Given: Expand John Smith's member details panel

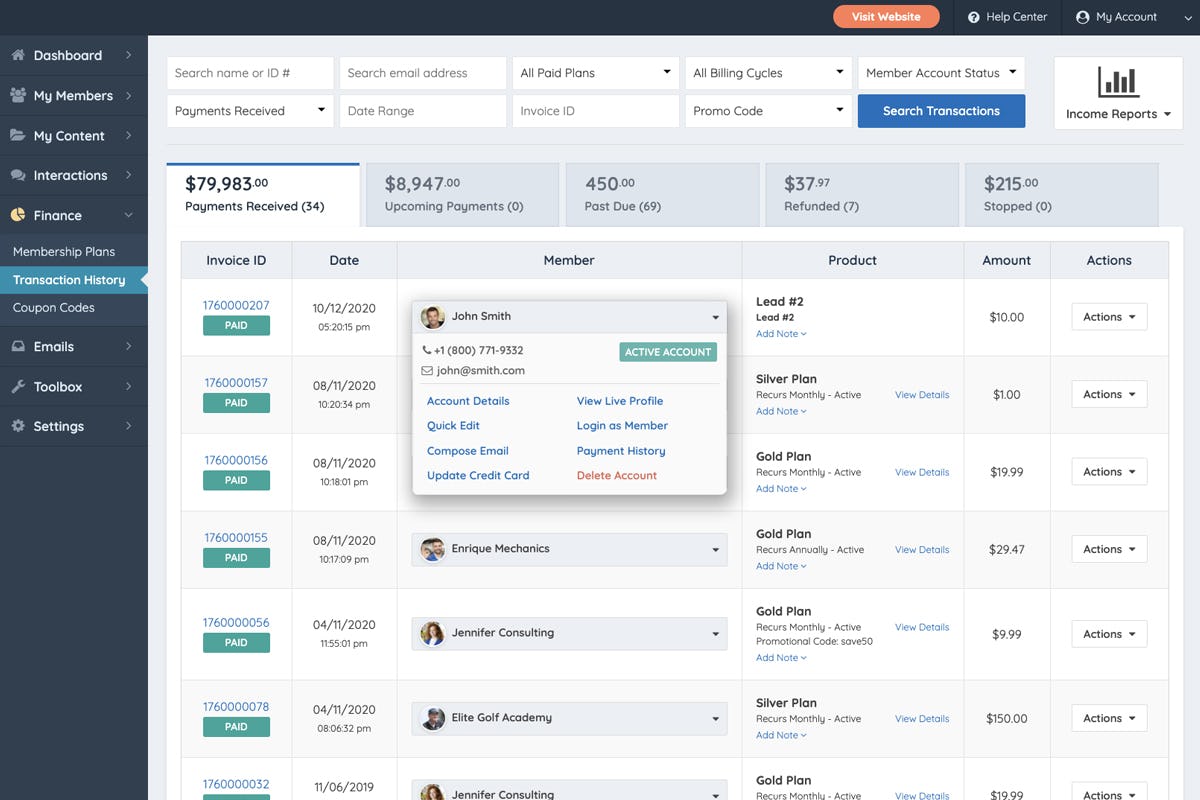Looking at the screenshot, I should click(715, 315).
